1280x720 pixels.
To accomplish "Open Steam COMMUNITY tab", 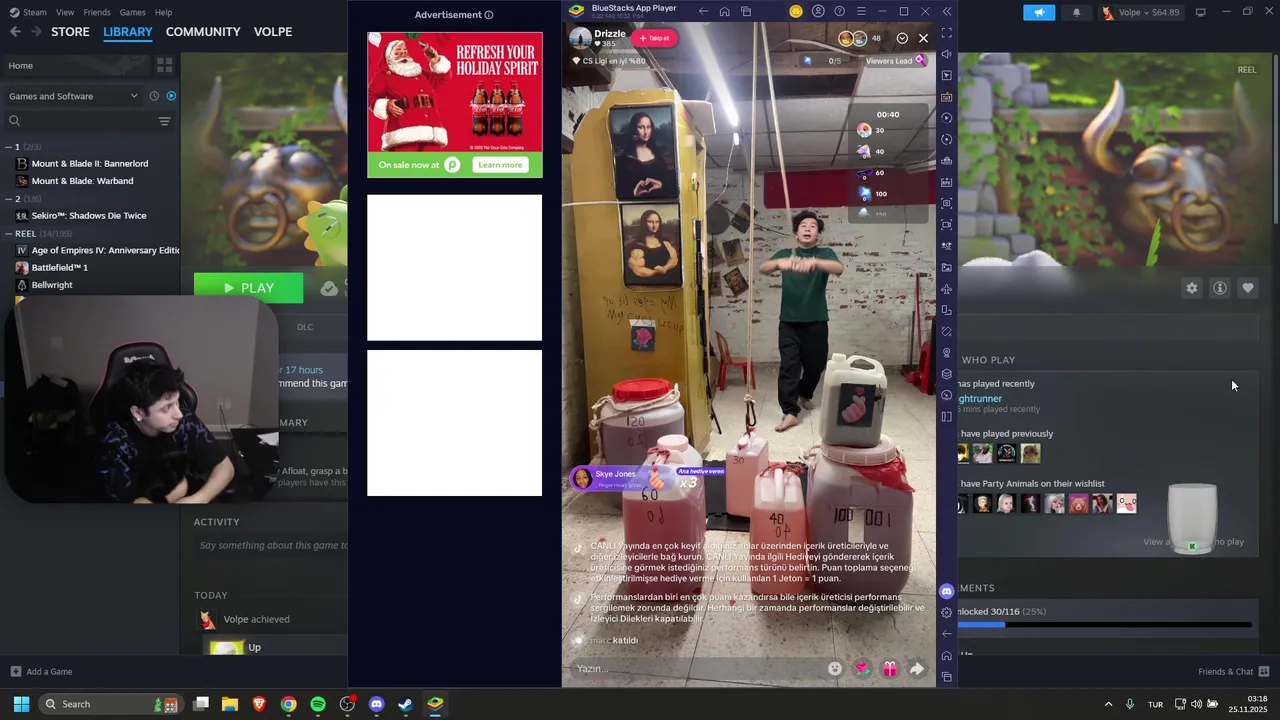I will tap(203, 32).
